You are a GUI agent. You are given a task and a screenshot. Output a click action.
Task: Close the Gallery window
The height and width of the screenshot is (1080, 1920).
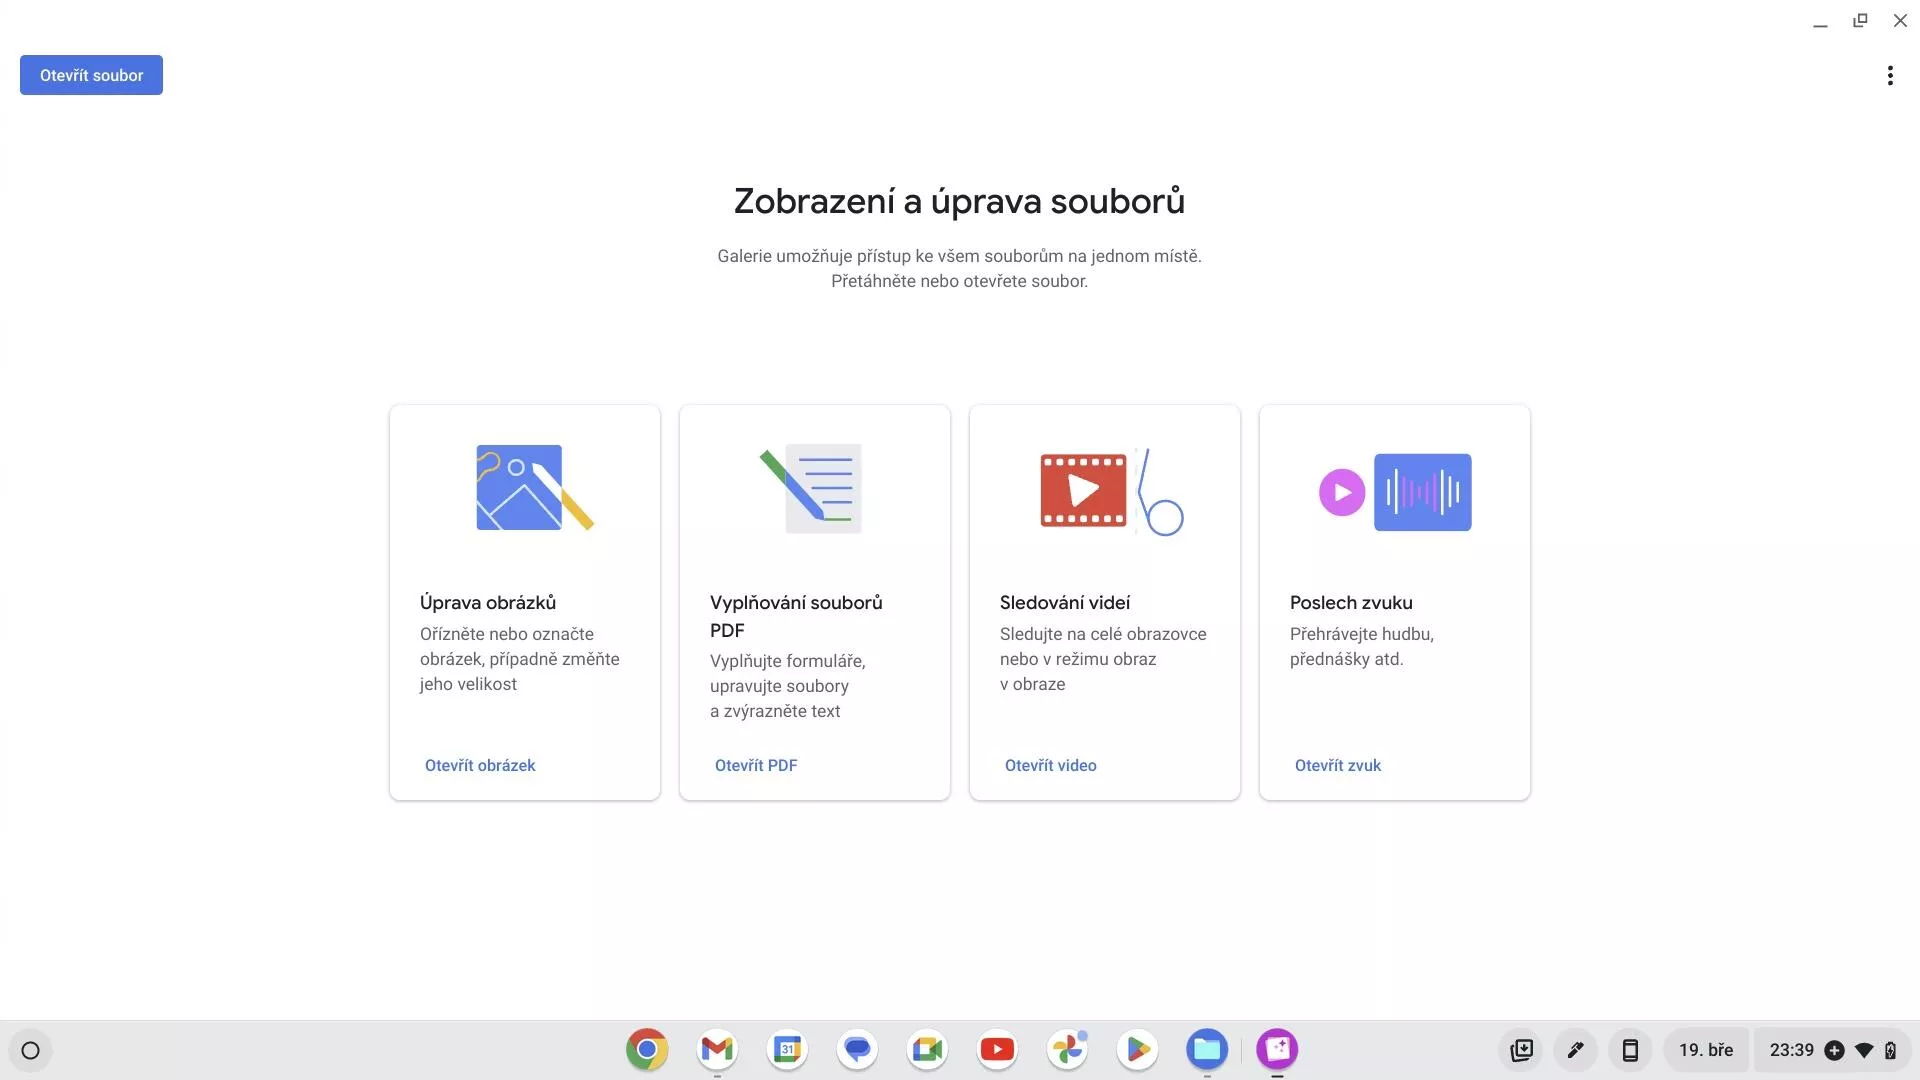1900,20
